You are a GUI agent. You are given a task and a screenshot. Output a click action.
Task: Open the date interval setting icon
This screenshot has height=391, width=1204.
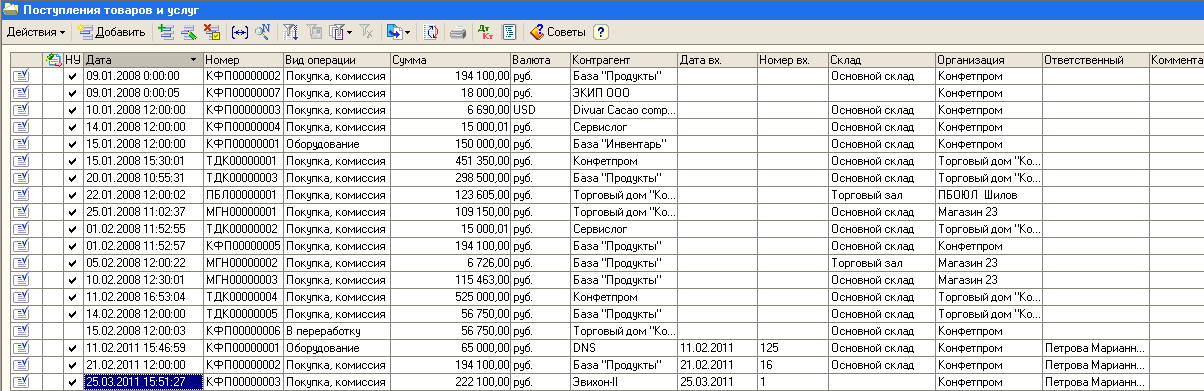pyautogui.click(x=240, y=32)
